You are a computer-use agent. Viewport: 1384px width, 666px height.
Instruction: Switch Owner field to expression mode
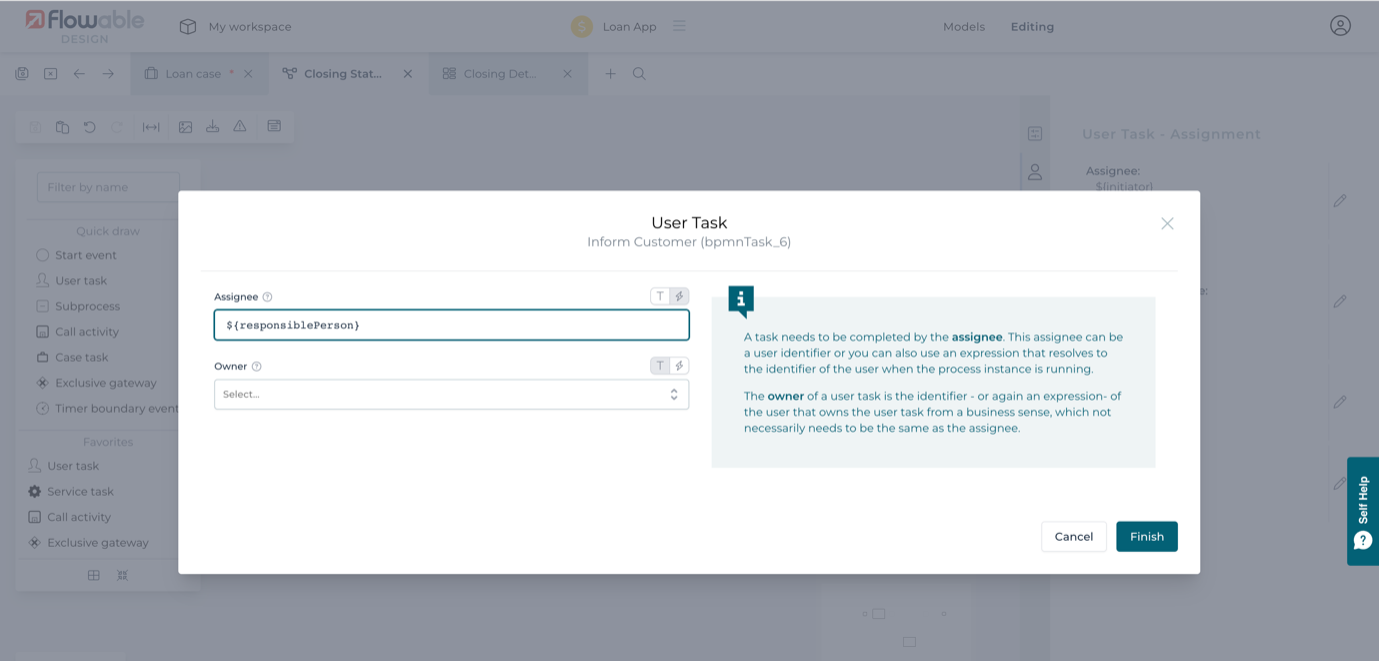pyautogui.click(x=679, y=366)
